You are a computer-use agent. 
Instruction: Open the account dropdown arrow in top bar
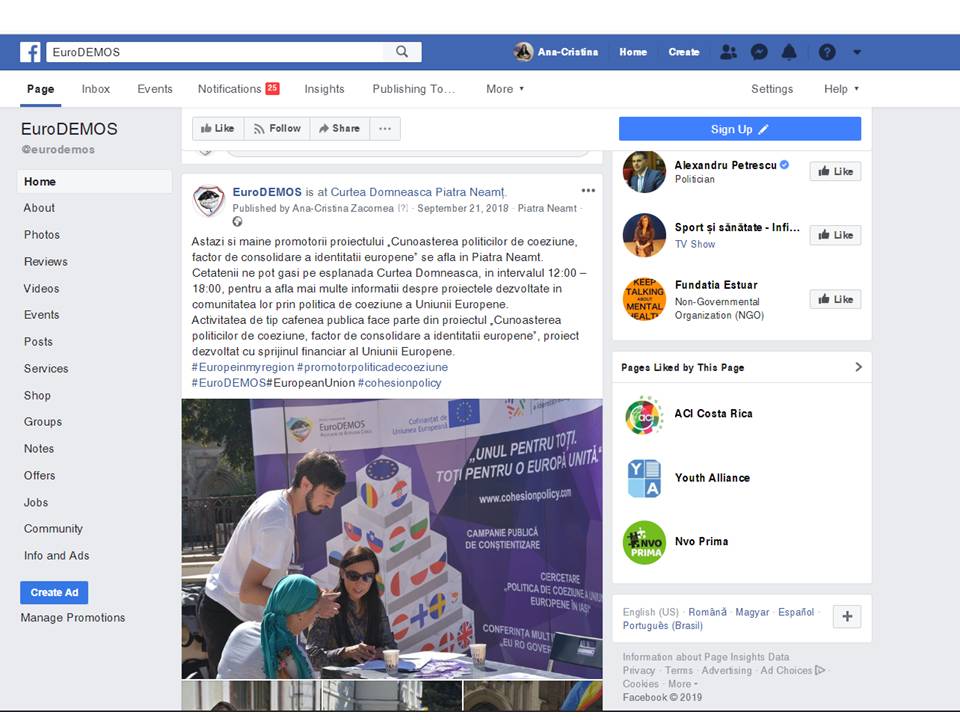click(857, 52)
